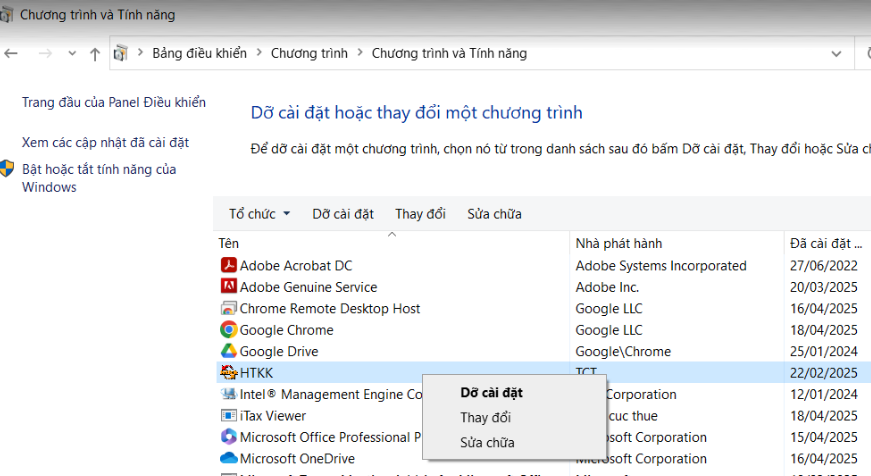The height and width of the screenshot is (476, 871).
Task: Expand the address bar history dropdown
Action: pyautogui.click(x=836, y=54)
